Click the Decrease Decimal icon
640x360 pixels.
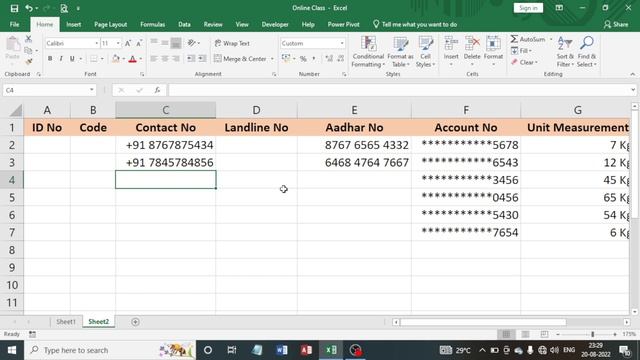coord(340,59)
